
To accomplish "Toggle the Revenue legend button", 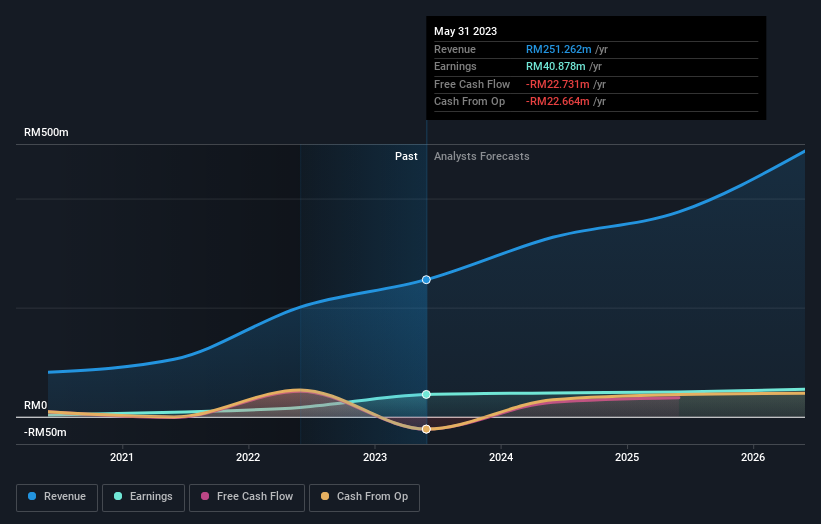I will pos(57,497).
